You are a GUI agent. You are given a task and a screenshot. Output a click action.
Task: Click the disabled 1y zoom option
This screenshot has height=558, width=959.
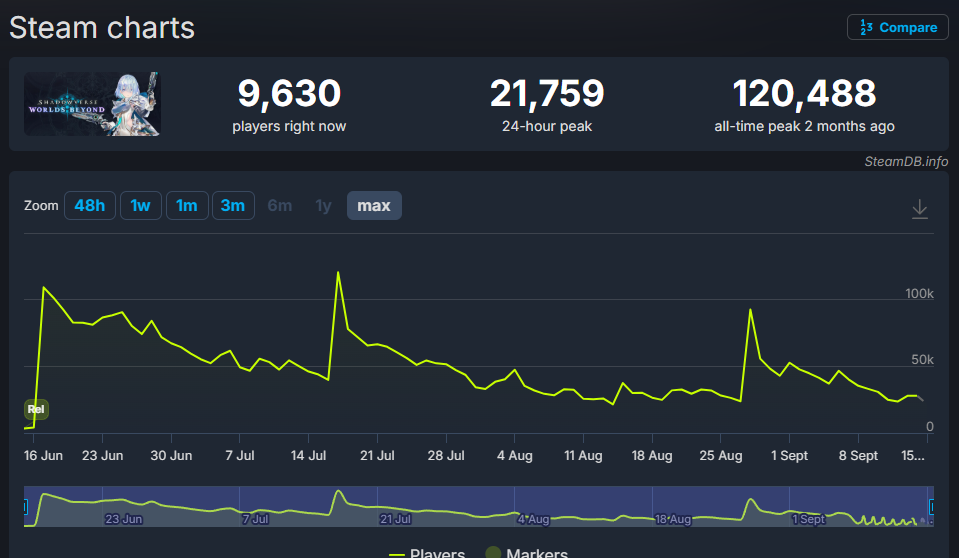tap(323, 206)
